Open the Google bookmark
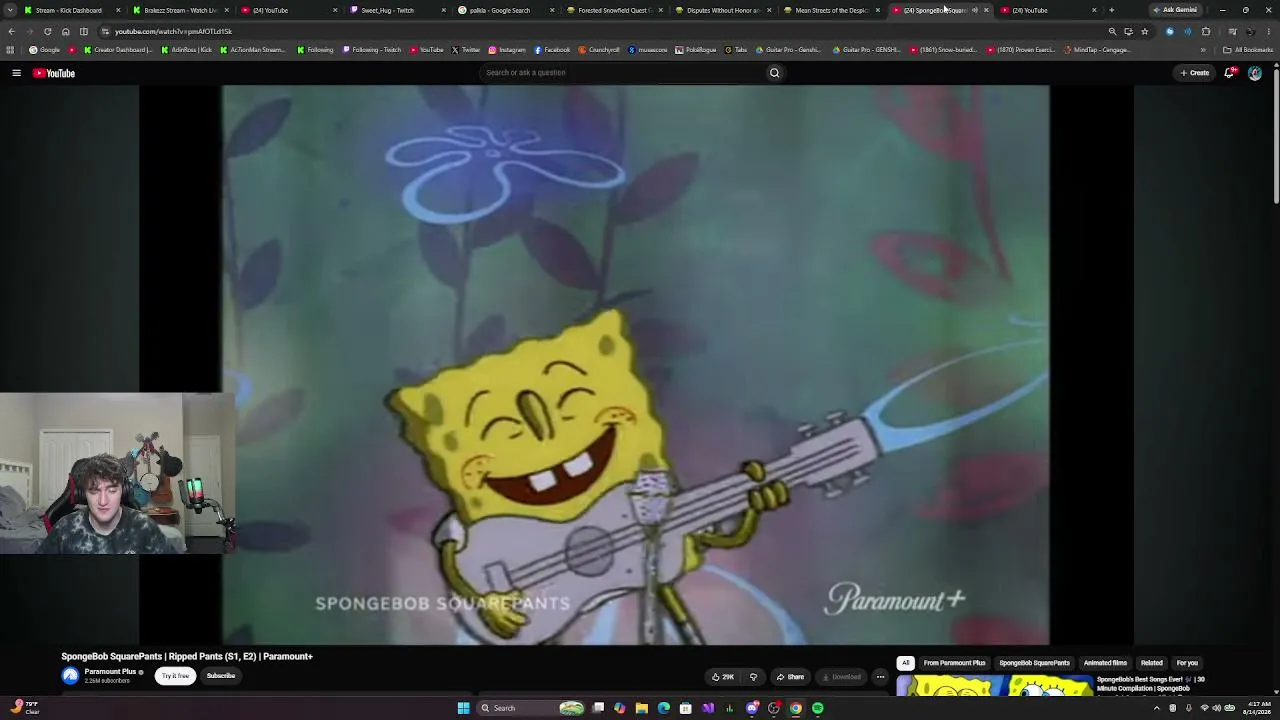The image size is (1280, 720). click(x=45, y=50)
